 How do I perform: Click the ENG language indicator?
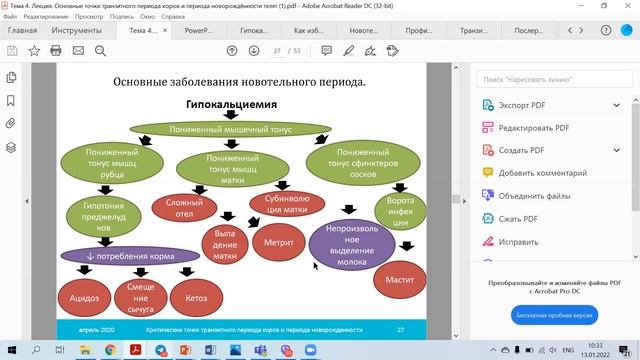point(568,350)
